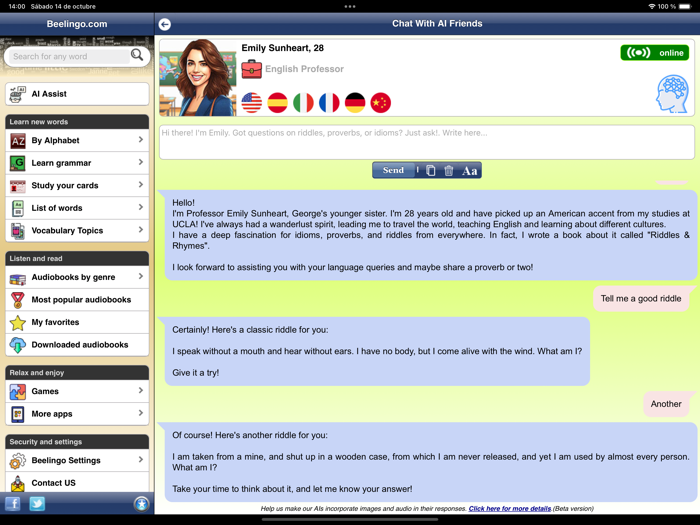Tap the AI brain head icon
This screenshot has height=525, width=700.
(x=672, y=94)
